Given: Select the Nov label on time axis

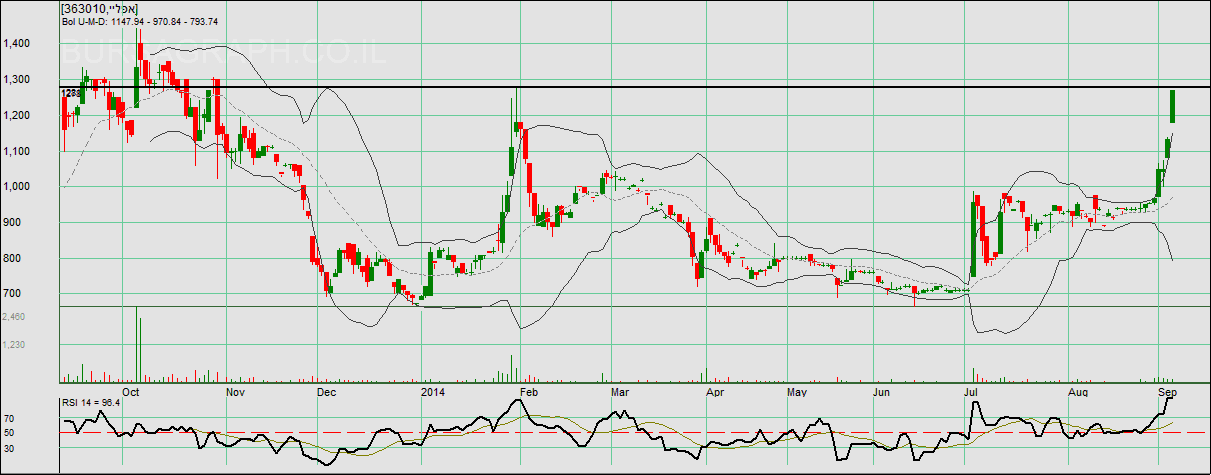Looking at the screenshot, I should pos(236,392).
